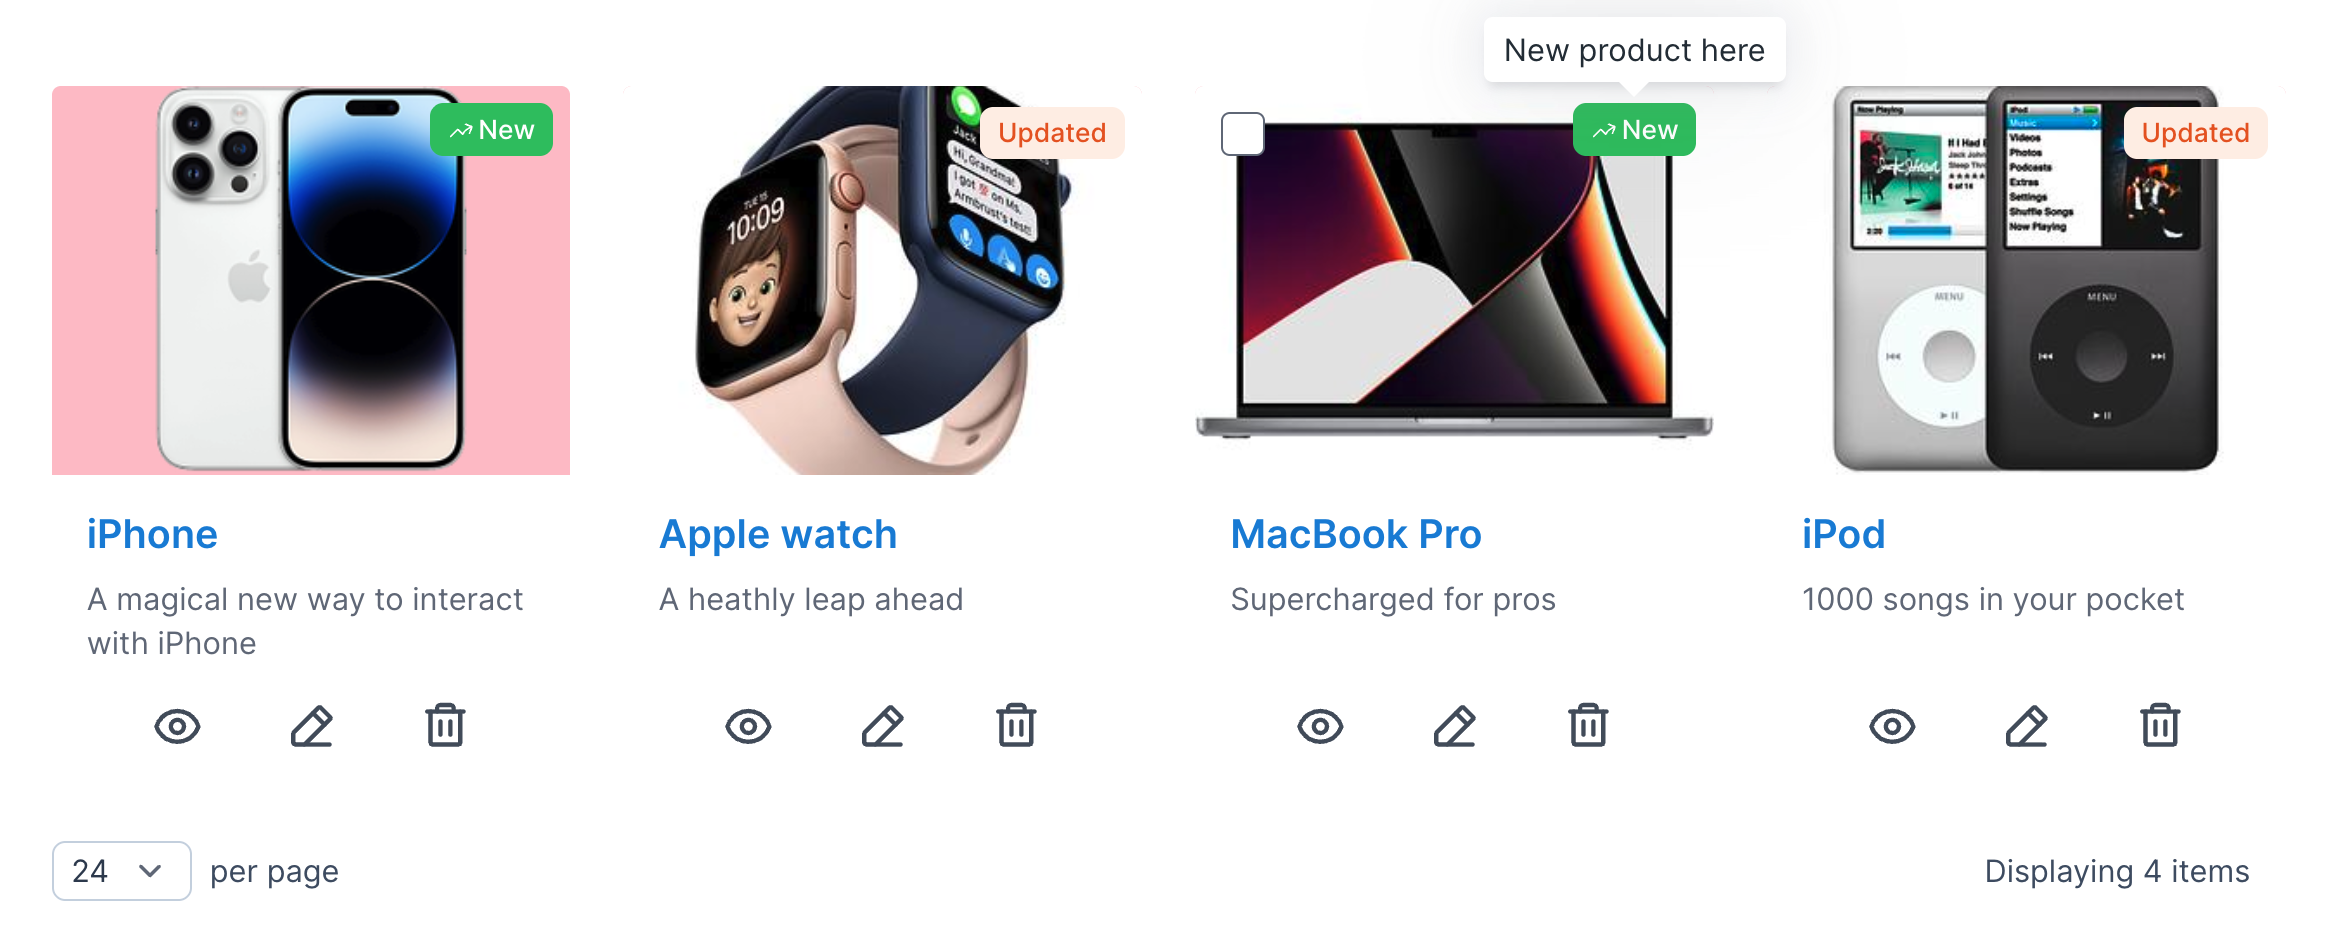Select the MacBook Pro card checkbox
Image resolution: width=2332 pixels, height=952 pixels.
[1243, 134]
